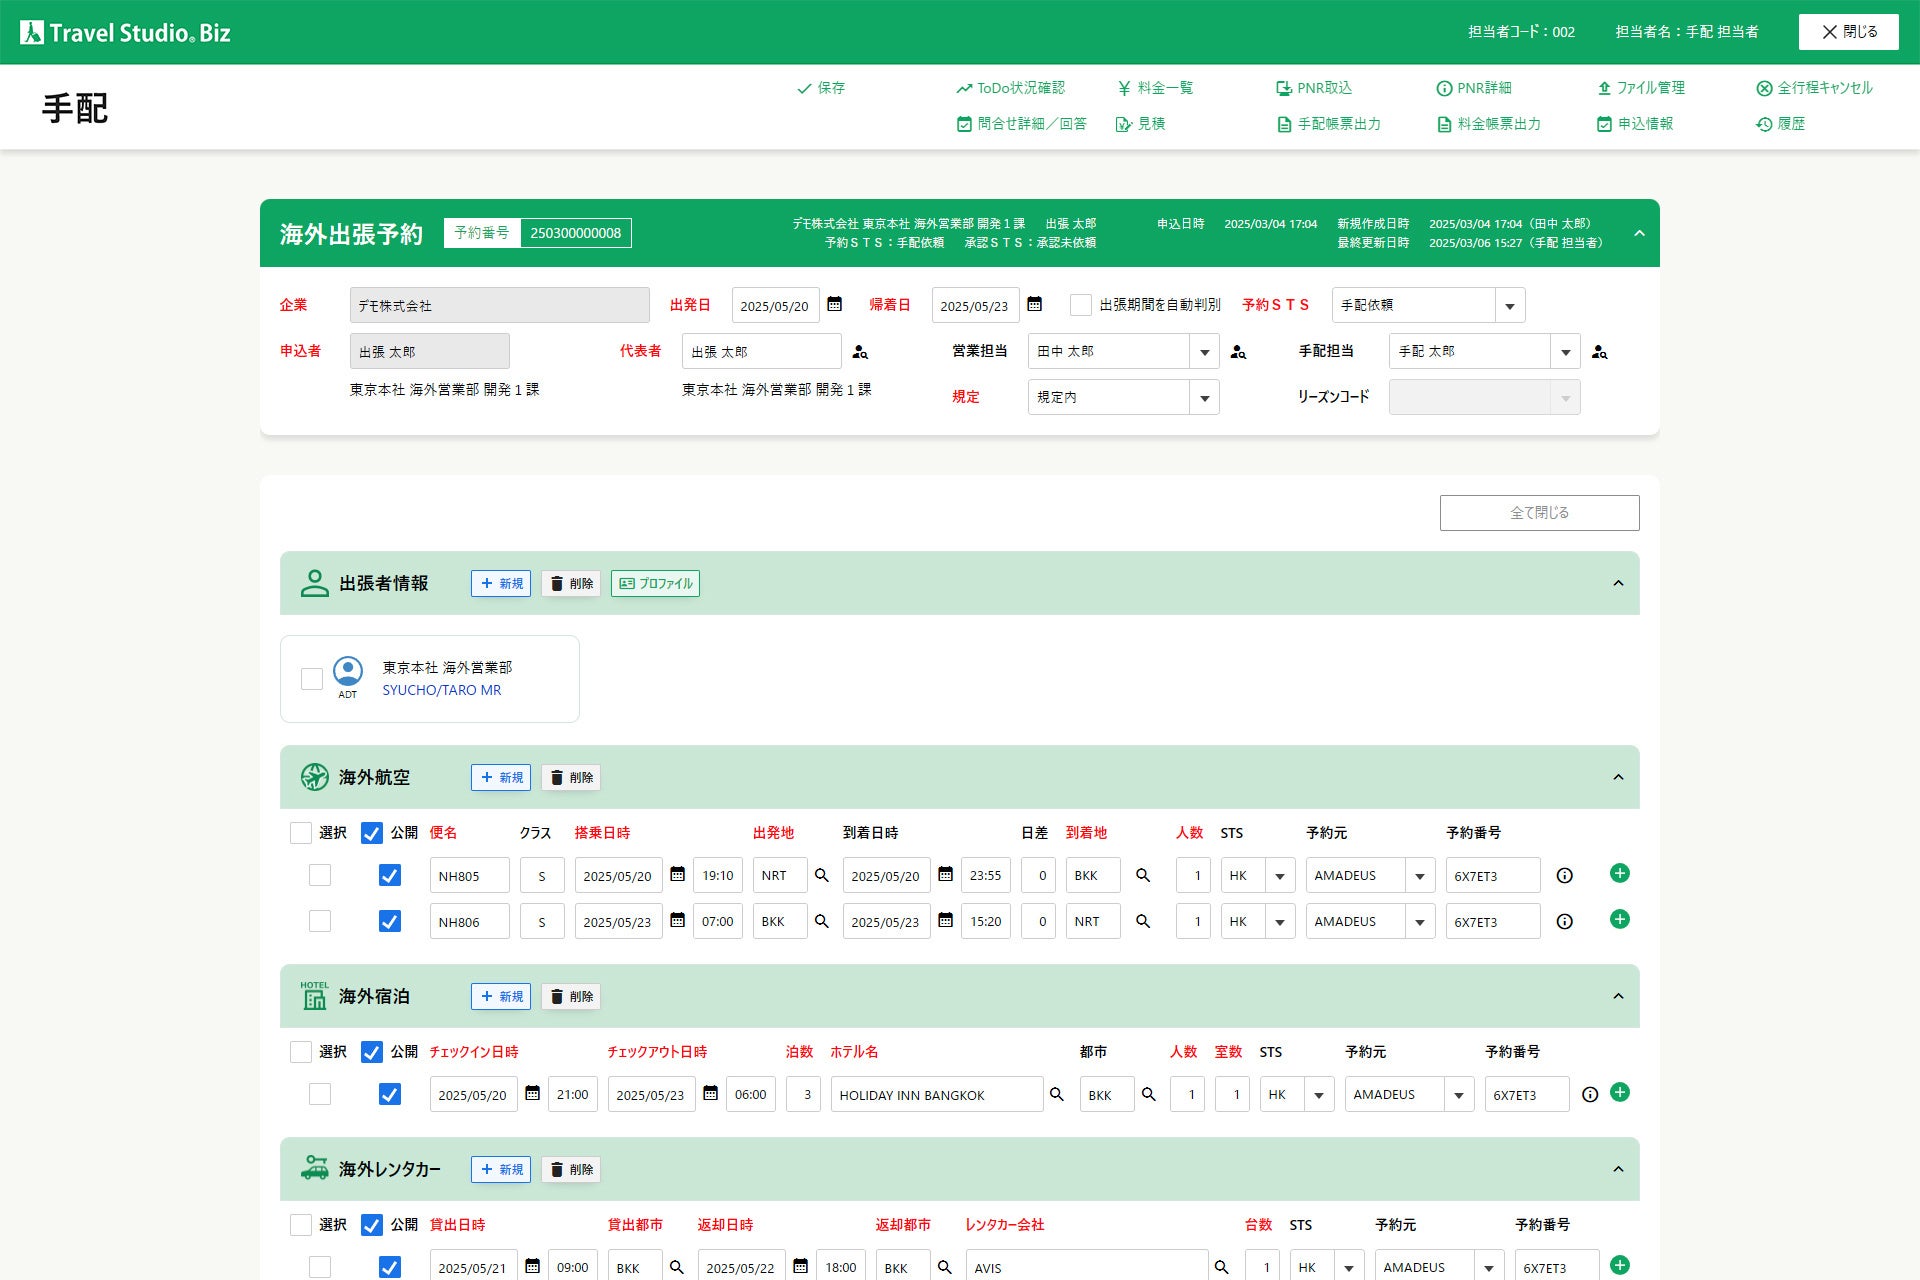Screen dimensions: 1920x1280
Task: Click person search icon beside 手配担当
Action: pyautogui.click(x=1600, y=352)
